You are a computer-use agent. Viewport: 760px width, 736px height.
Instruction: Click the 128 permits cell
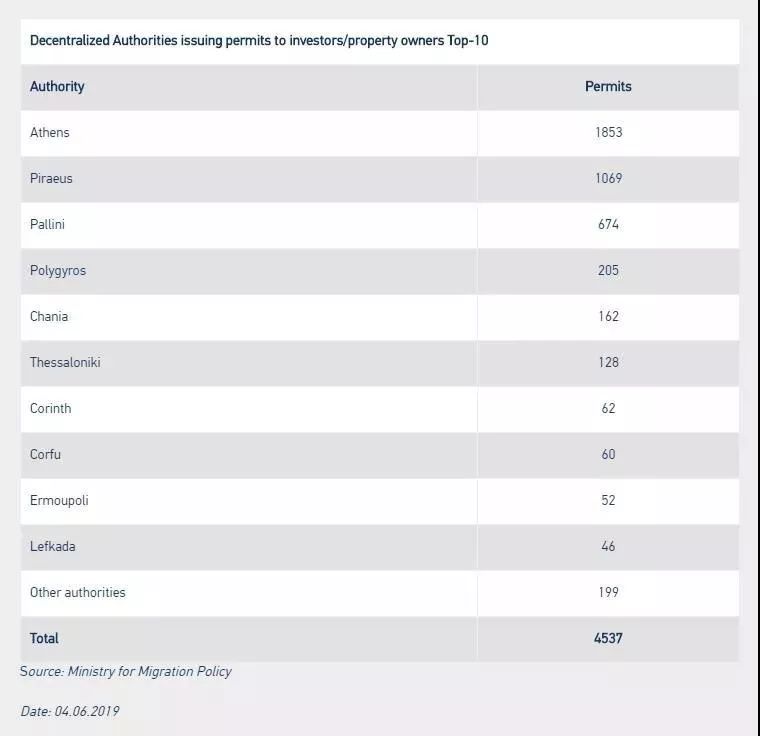click(608, 363)
